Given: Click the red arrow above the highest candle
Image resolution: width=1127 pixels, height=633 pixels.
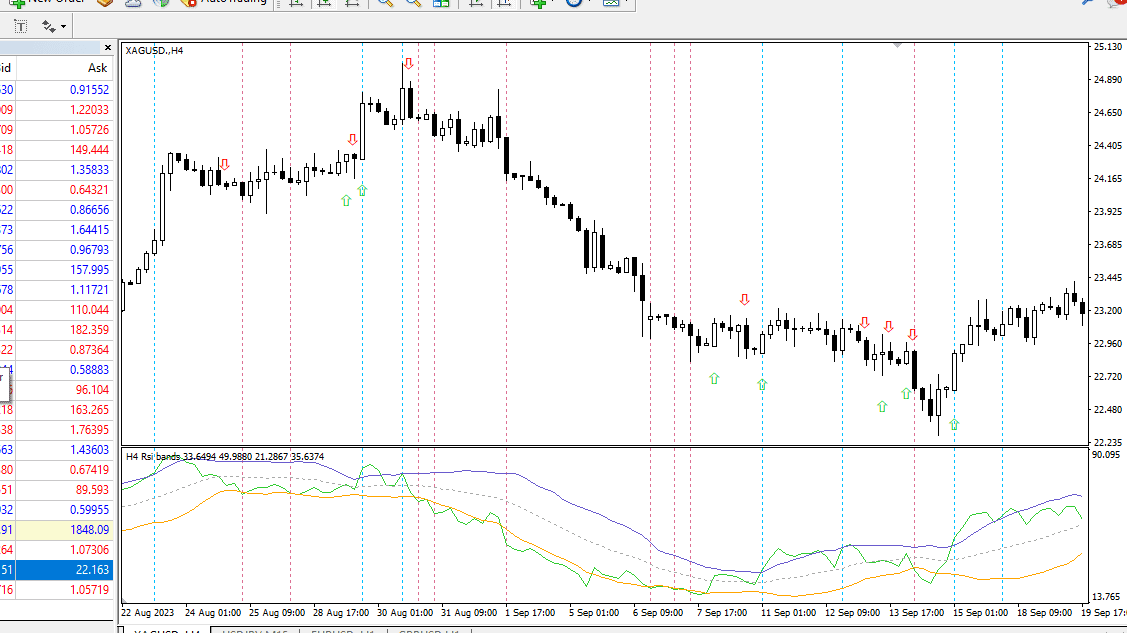Looking at the screenshot, I should 408,64.
